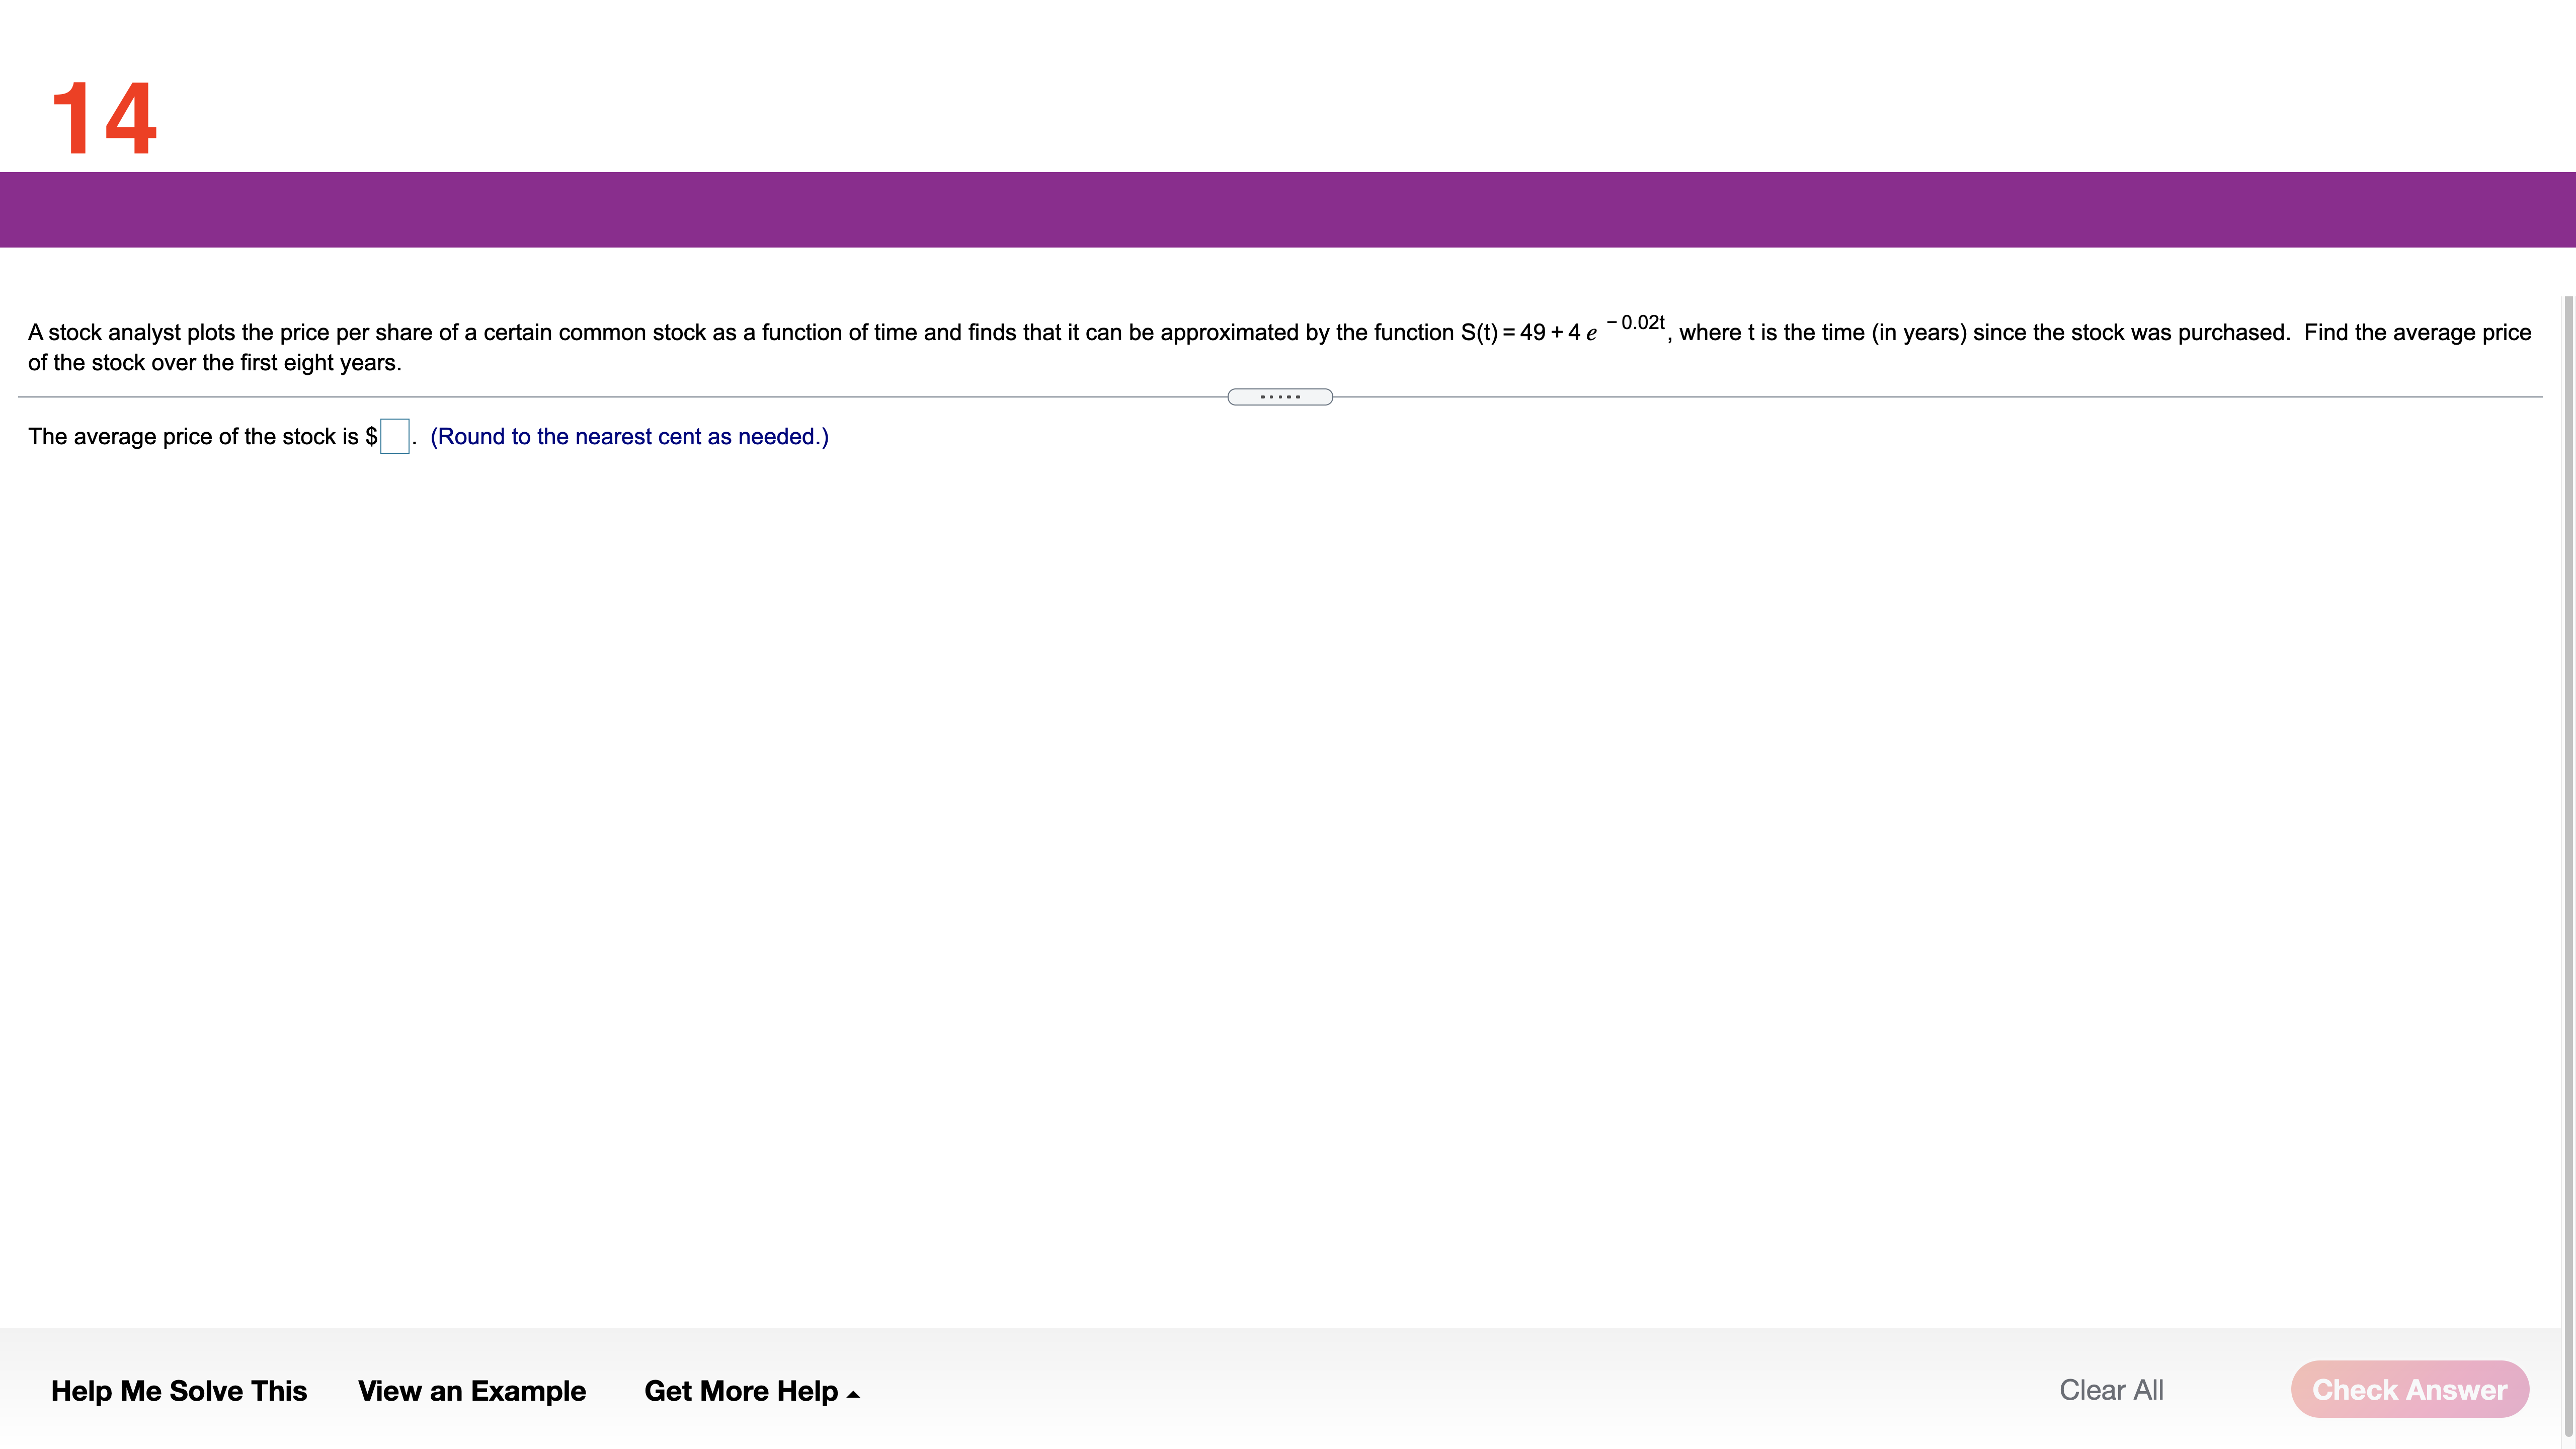Focus the average price answer box
The width and height of the screenshot is (2576, 1449).
click(x=394, y=436)
